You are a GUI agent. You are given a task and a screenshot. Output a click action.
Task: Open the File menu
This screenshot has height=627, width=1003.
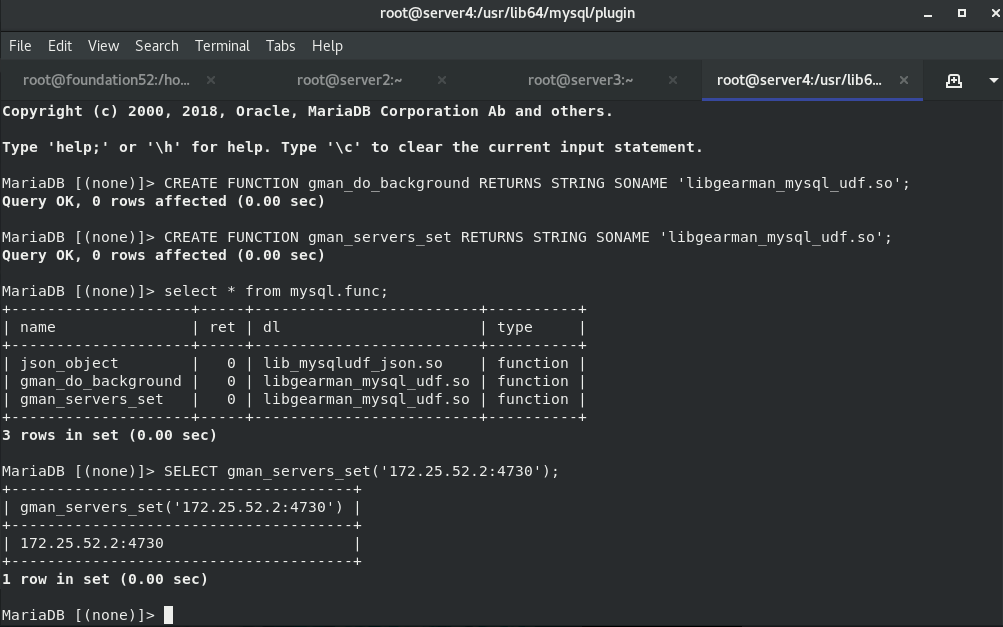[20, 46]
